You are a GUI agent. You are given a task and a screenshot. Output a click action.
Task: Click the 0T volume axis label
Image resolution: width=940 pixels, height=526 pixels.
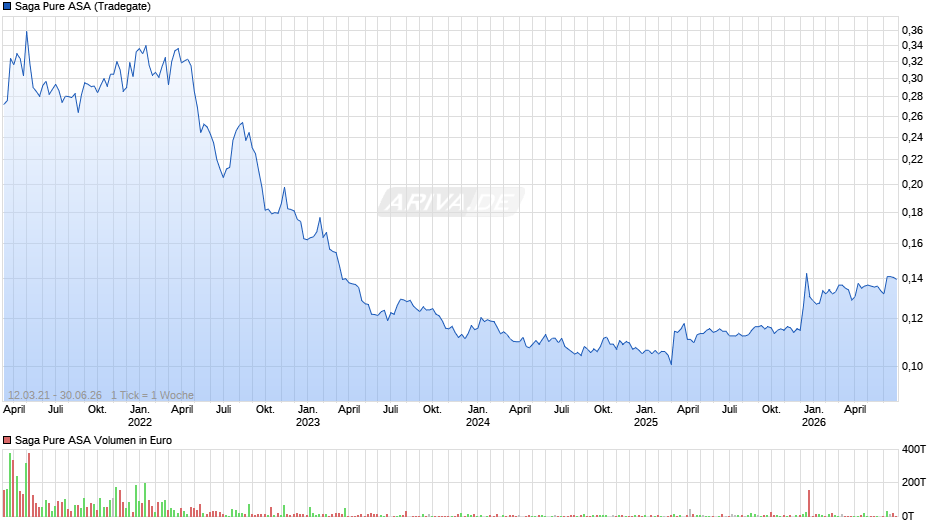point(908,516)
